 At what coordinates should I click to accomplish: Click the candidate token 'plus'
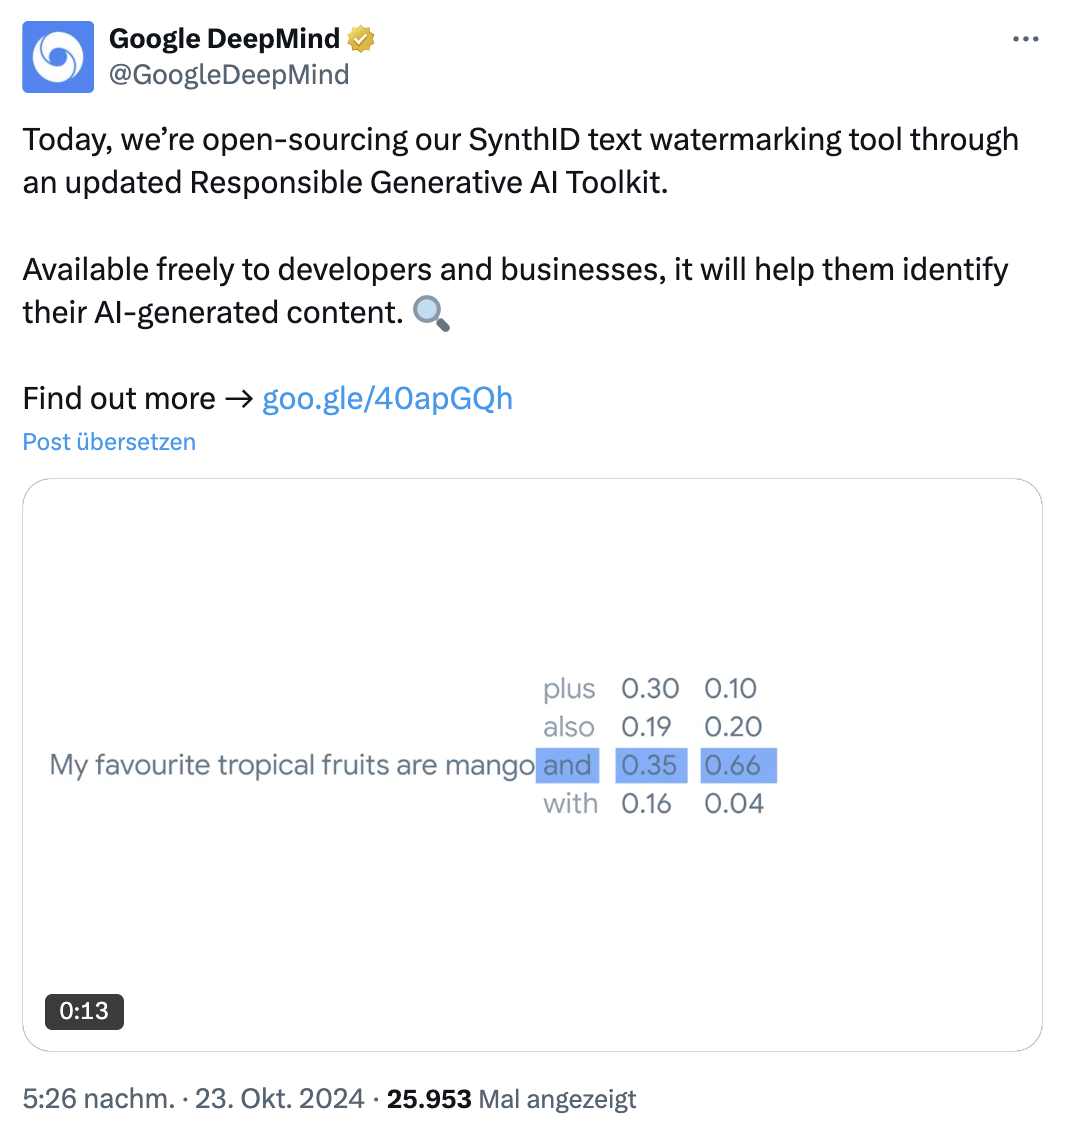569,689
